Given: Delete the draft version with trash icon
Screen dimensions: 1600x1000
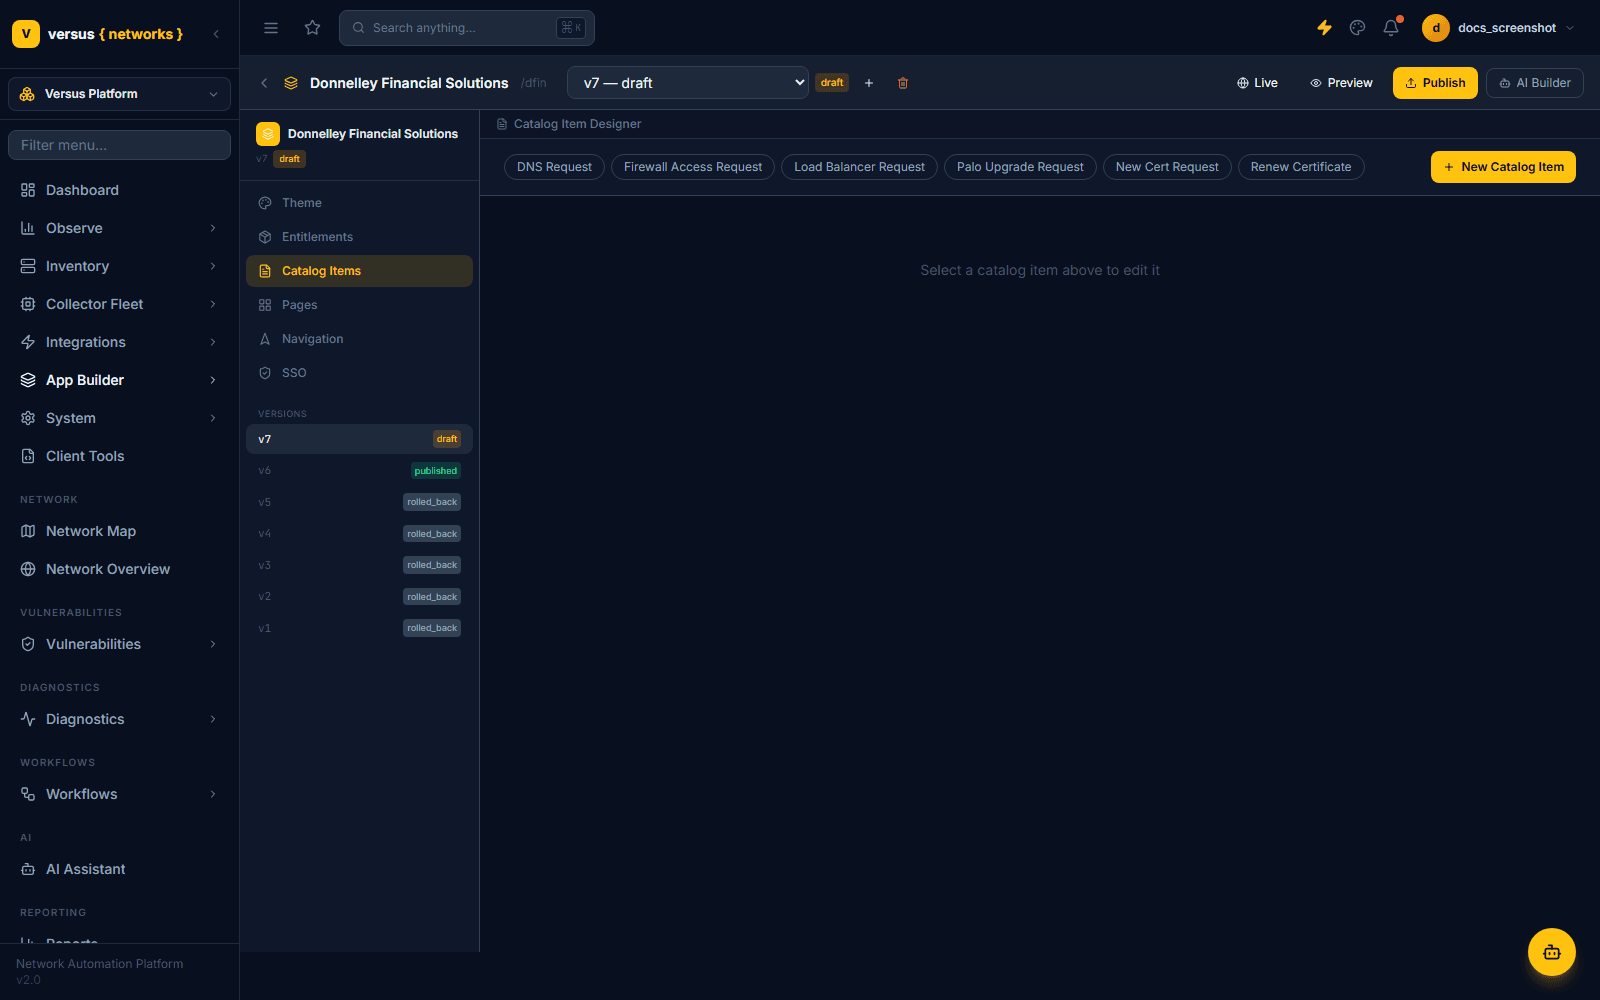Looking at the screenshot, I should pos(903,83).
